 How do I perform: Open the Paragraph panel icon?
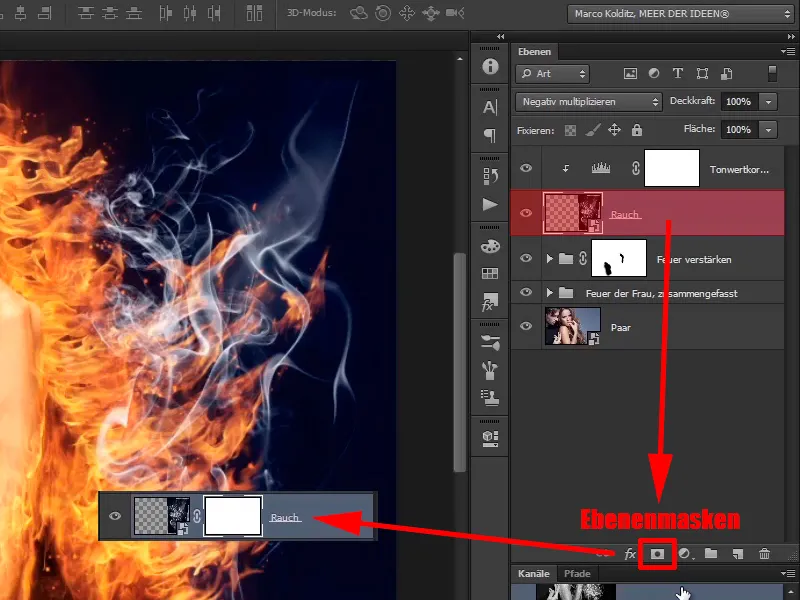(490, 135)
